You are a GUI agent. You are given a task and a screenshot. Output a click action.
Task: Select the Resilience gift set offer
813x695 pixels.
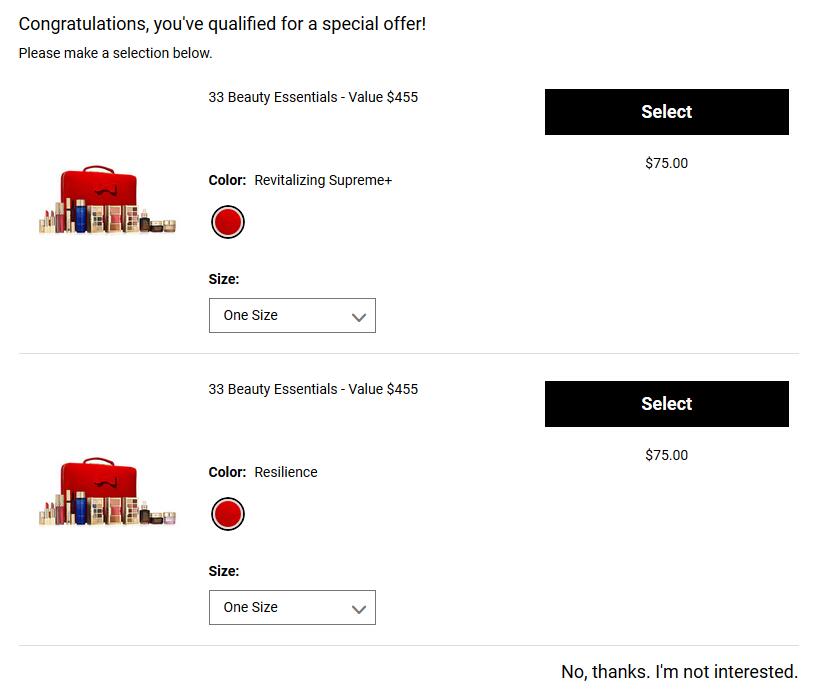pos(666,404)
